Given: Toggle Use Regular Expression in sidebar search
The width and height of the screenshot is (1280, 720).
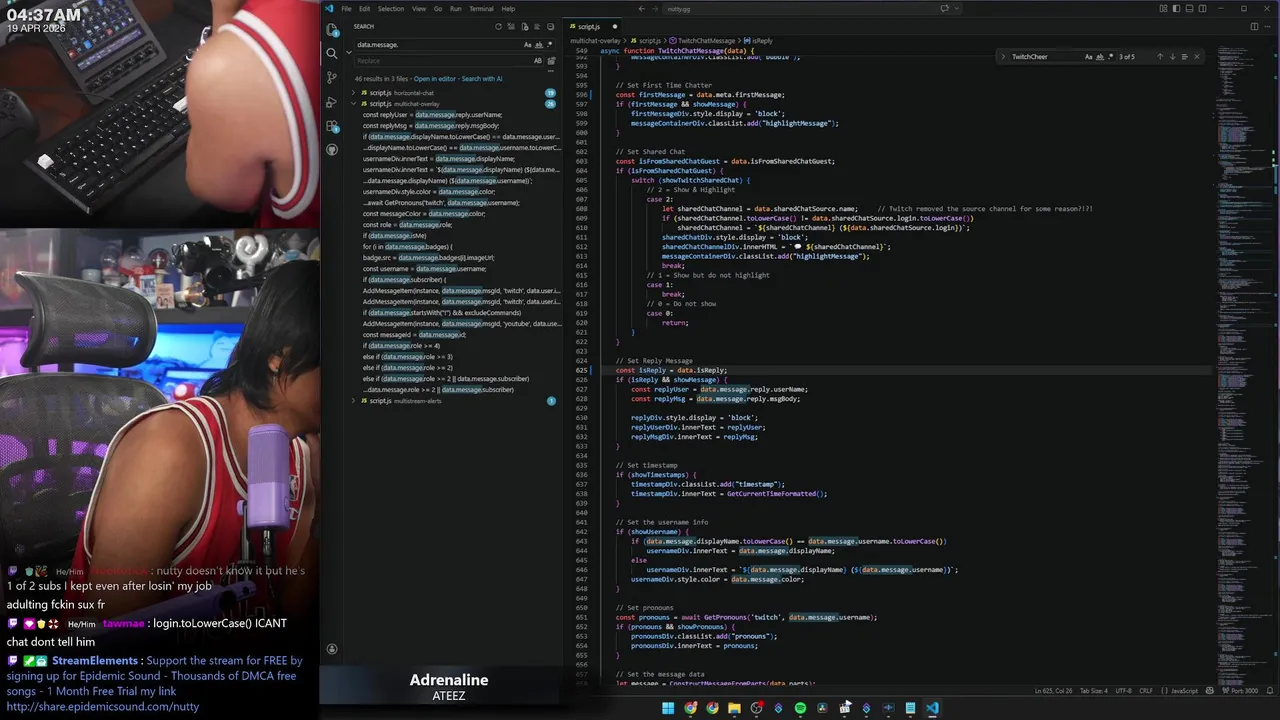Looking at the screenshot, I should (549, 45).
